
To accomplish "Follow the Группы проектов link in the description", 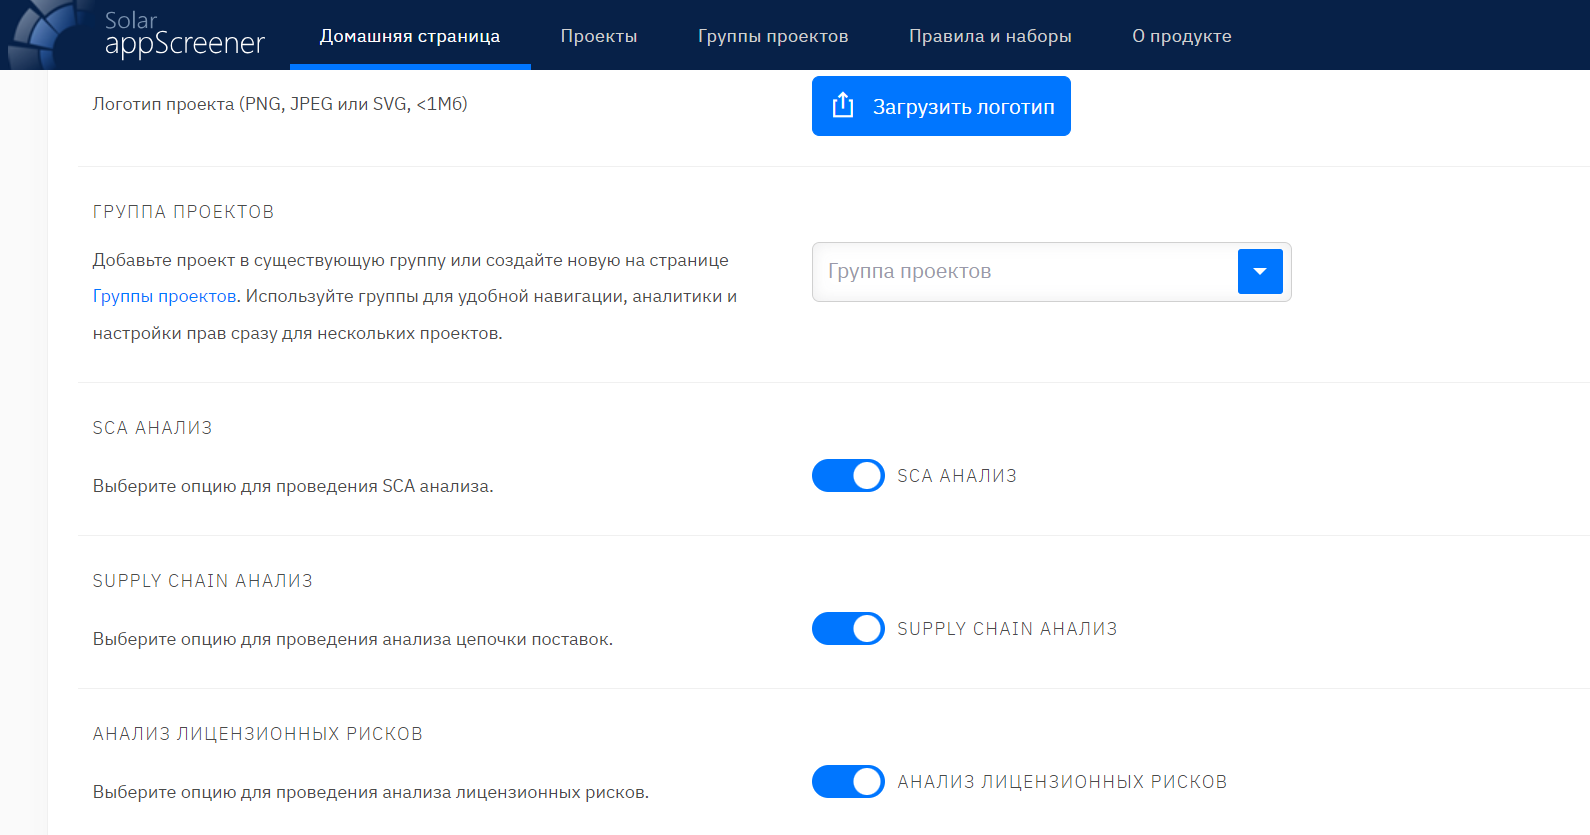I will (x=164, y=296).
